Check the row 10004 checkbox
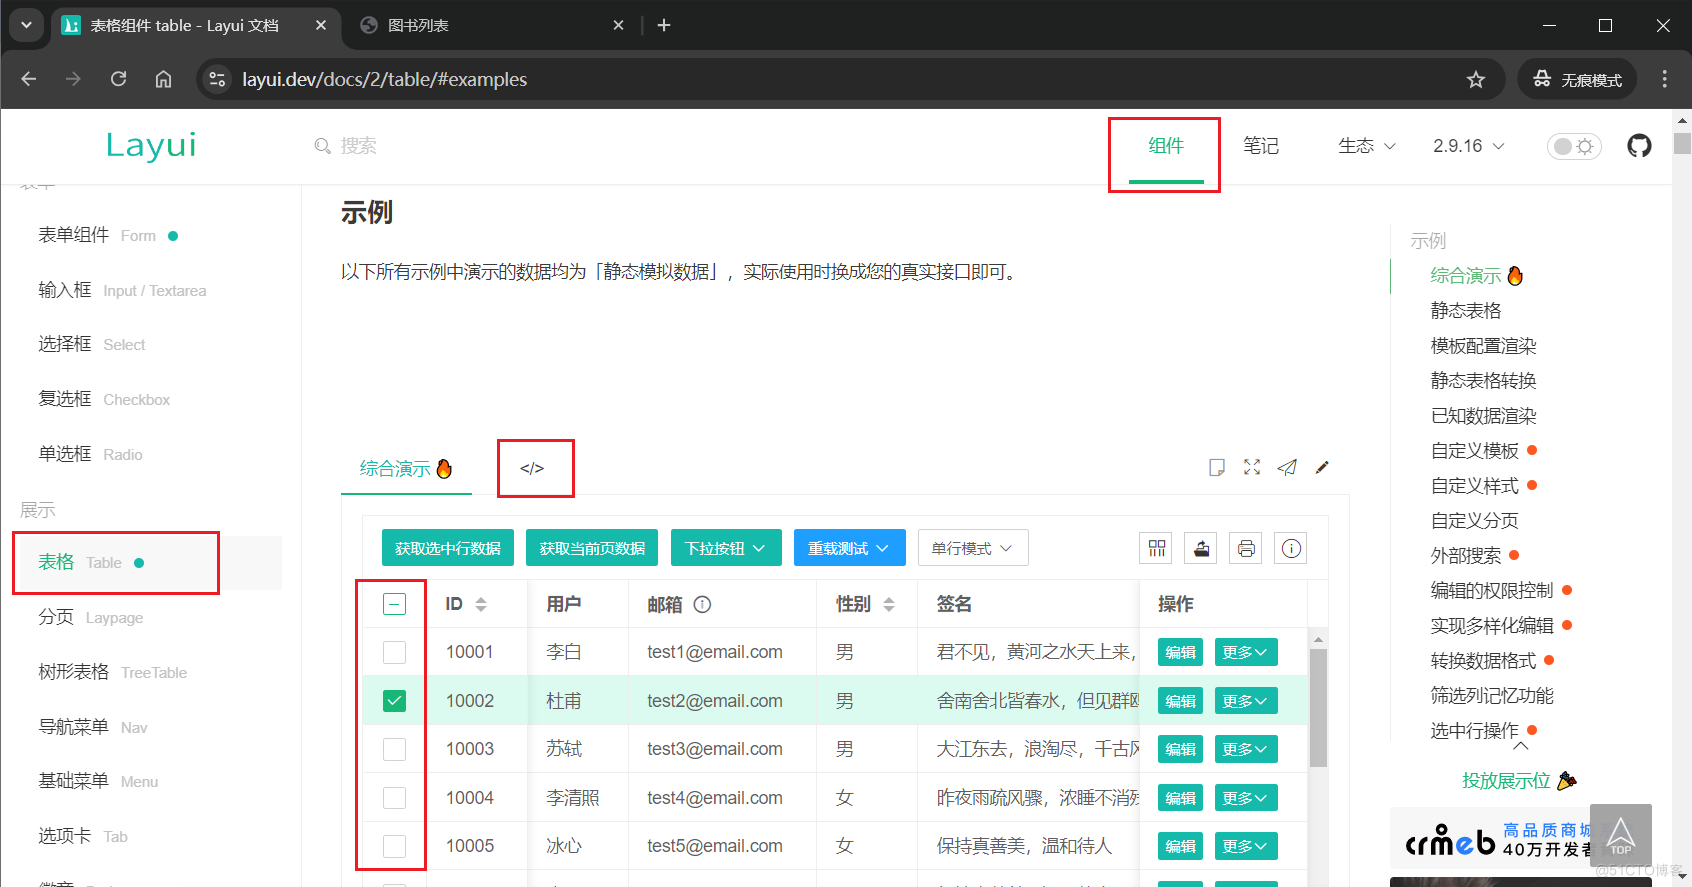This screenshot has width=1692, height=887. [395, 798]
